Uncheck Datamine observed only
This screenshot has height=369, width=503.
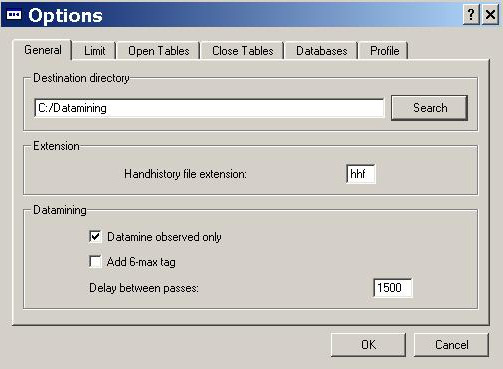pyautogui.click(x=95, y=237)
